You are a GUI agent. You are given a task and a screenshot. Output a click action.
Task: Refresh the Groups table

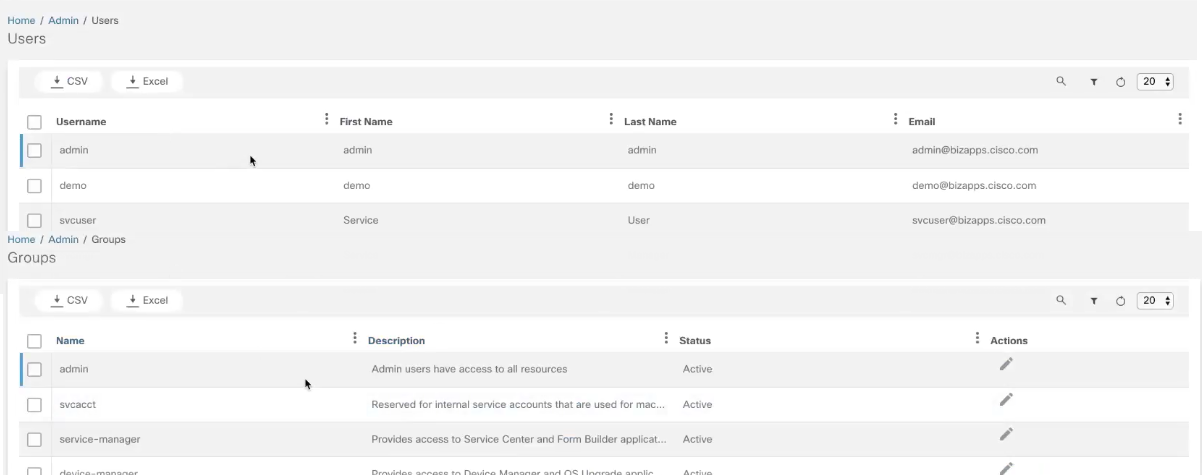click(1120, 300)
